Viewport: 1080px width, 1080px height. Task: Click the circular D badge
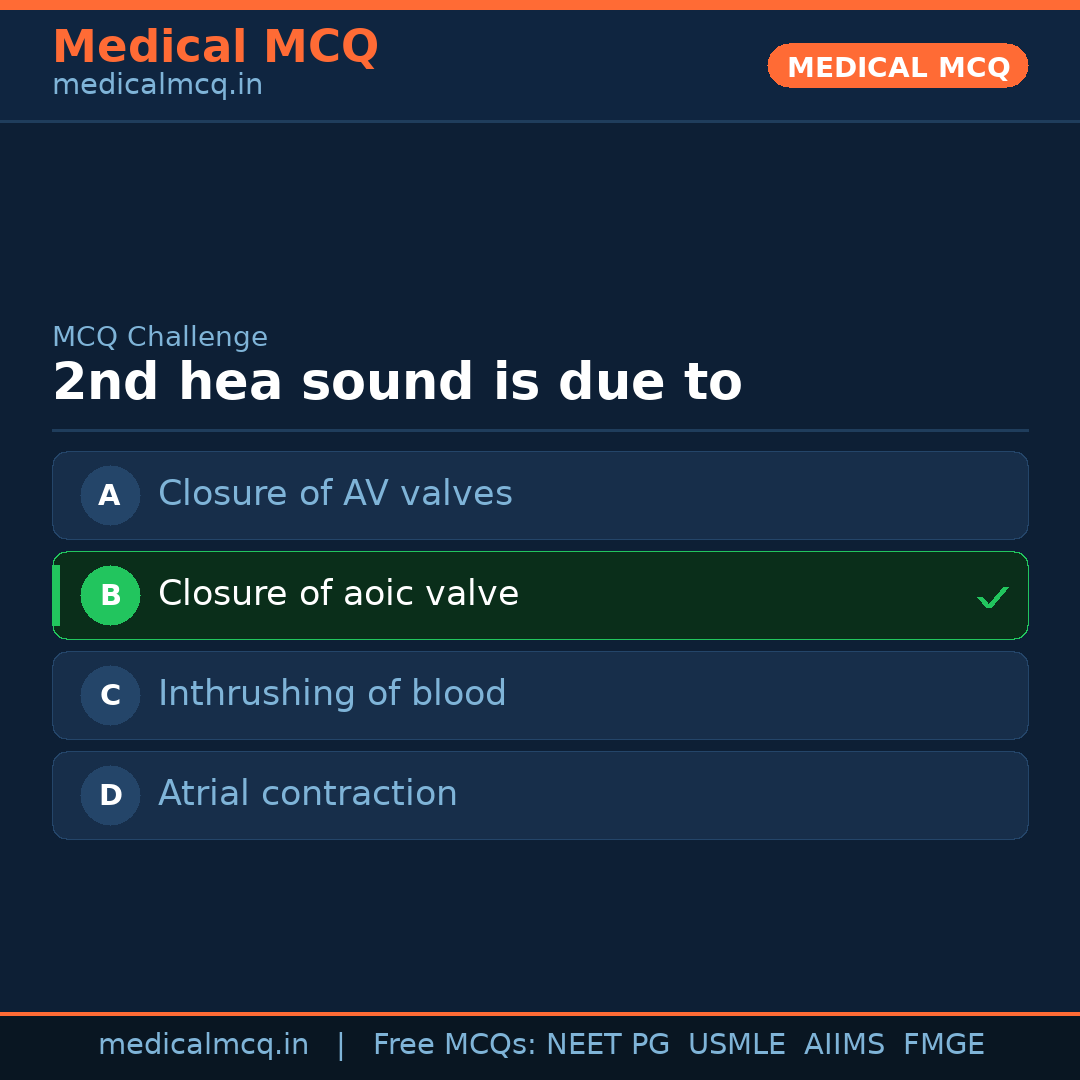tap(110, 795)
